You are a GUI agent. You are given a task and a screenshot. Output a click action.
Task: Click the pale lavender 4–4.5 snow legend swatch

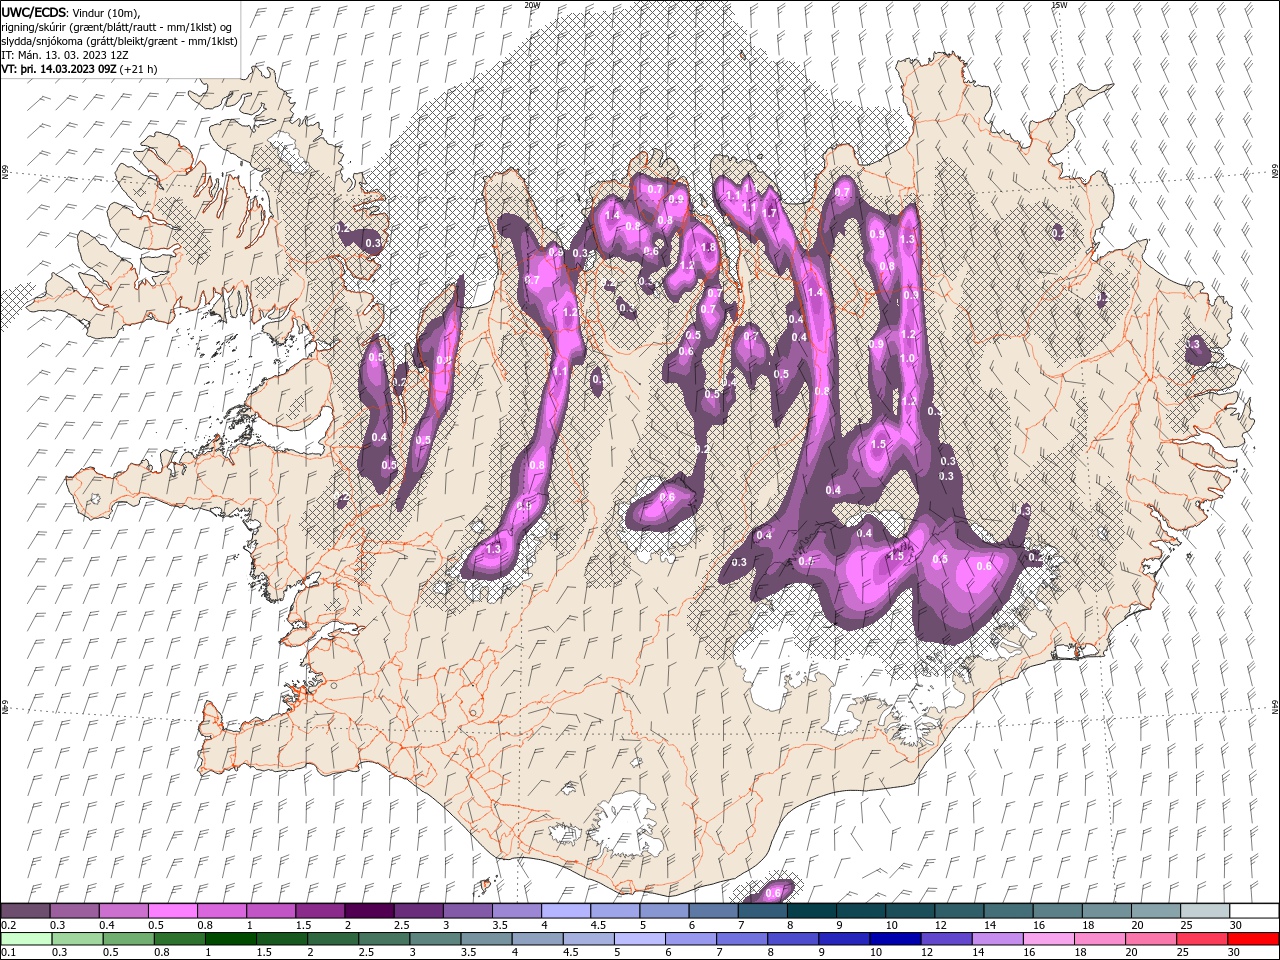[x=566, y=911]
